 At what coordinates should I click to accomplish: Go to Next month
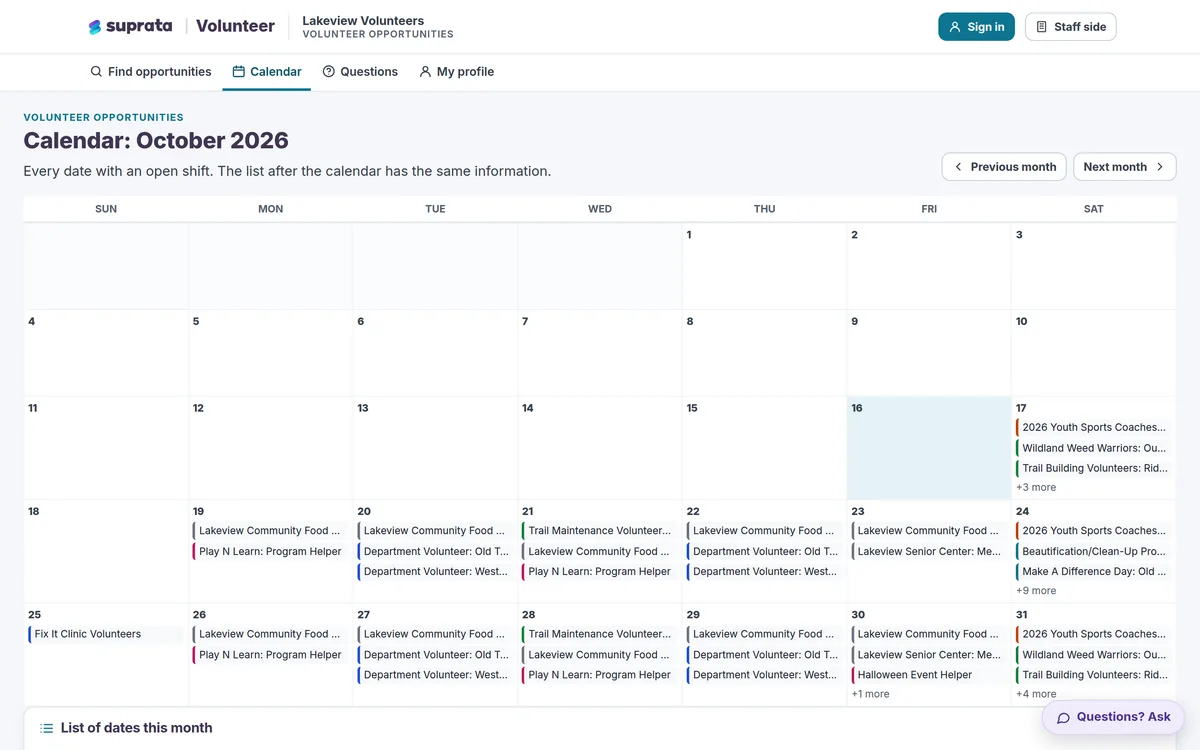1124,167
